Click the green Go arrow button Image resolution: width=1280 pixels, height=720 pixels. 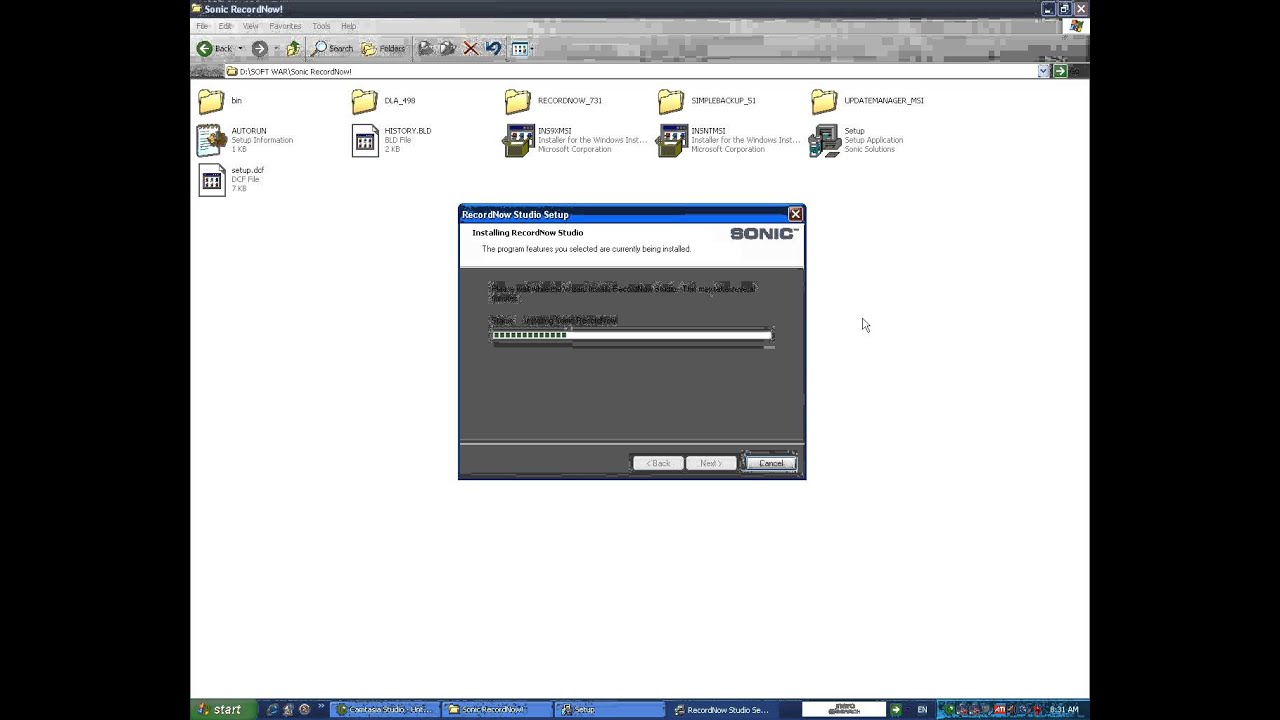point(1060,71)
